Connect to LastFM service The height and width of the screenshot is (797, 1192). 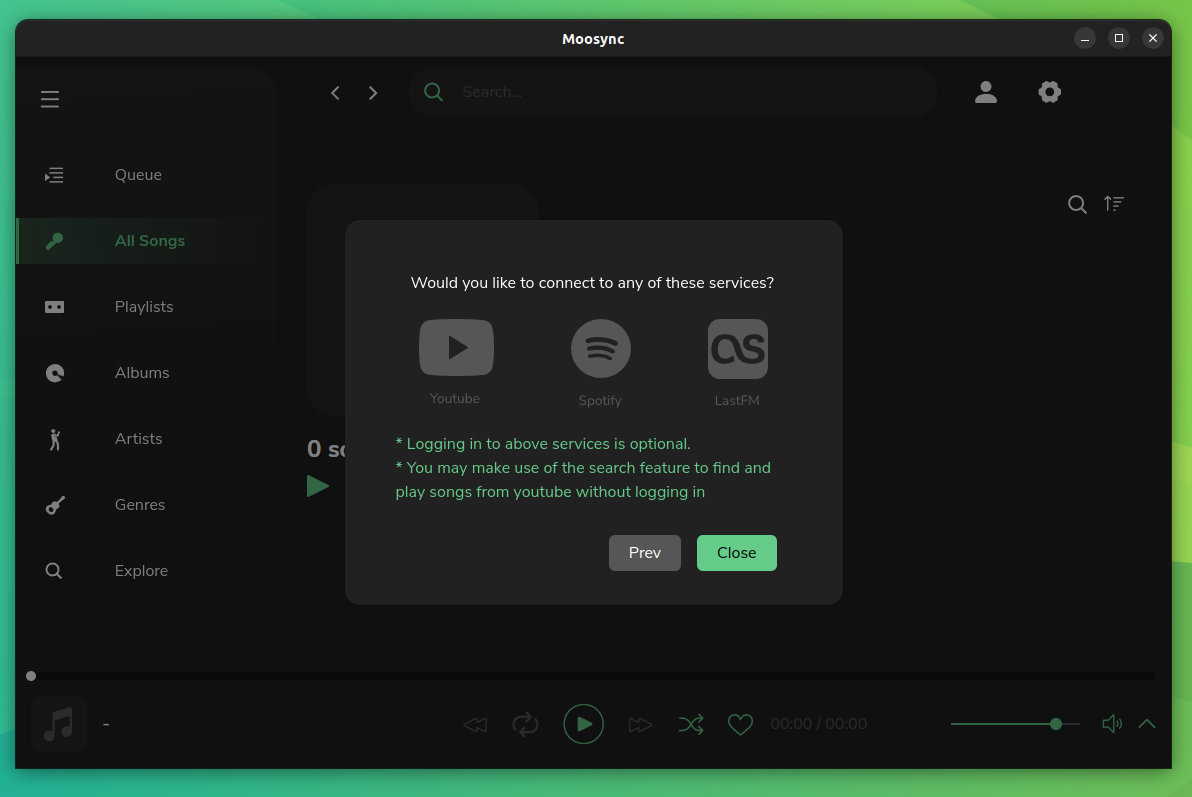pyautogui.click(x=737, y=347)
